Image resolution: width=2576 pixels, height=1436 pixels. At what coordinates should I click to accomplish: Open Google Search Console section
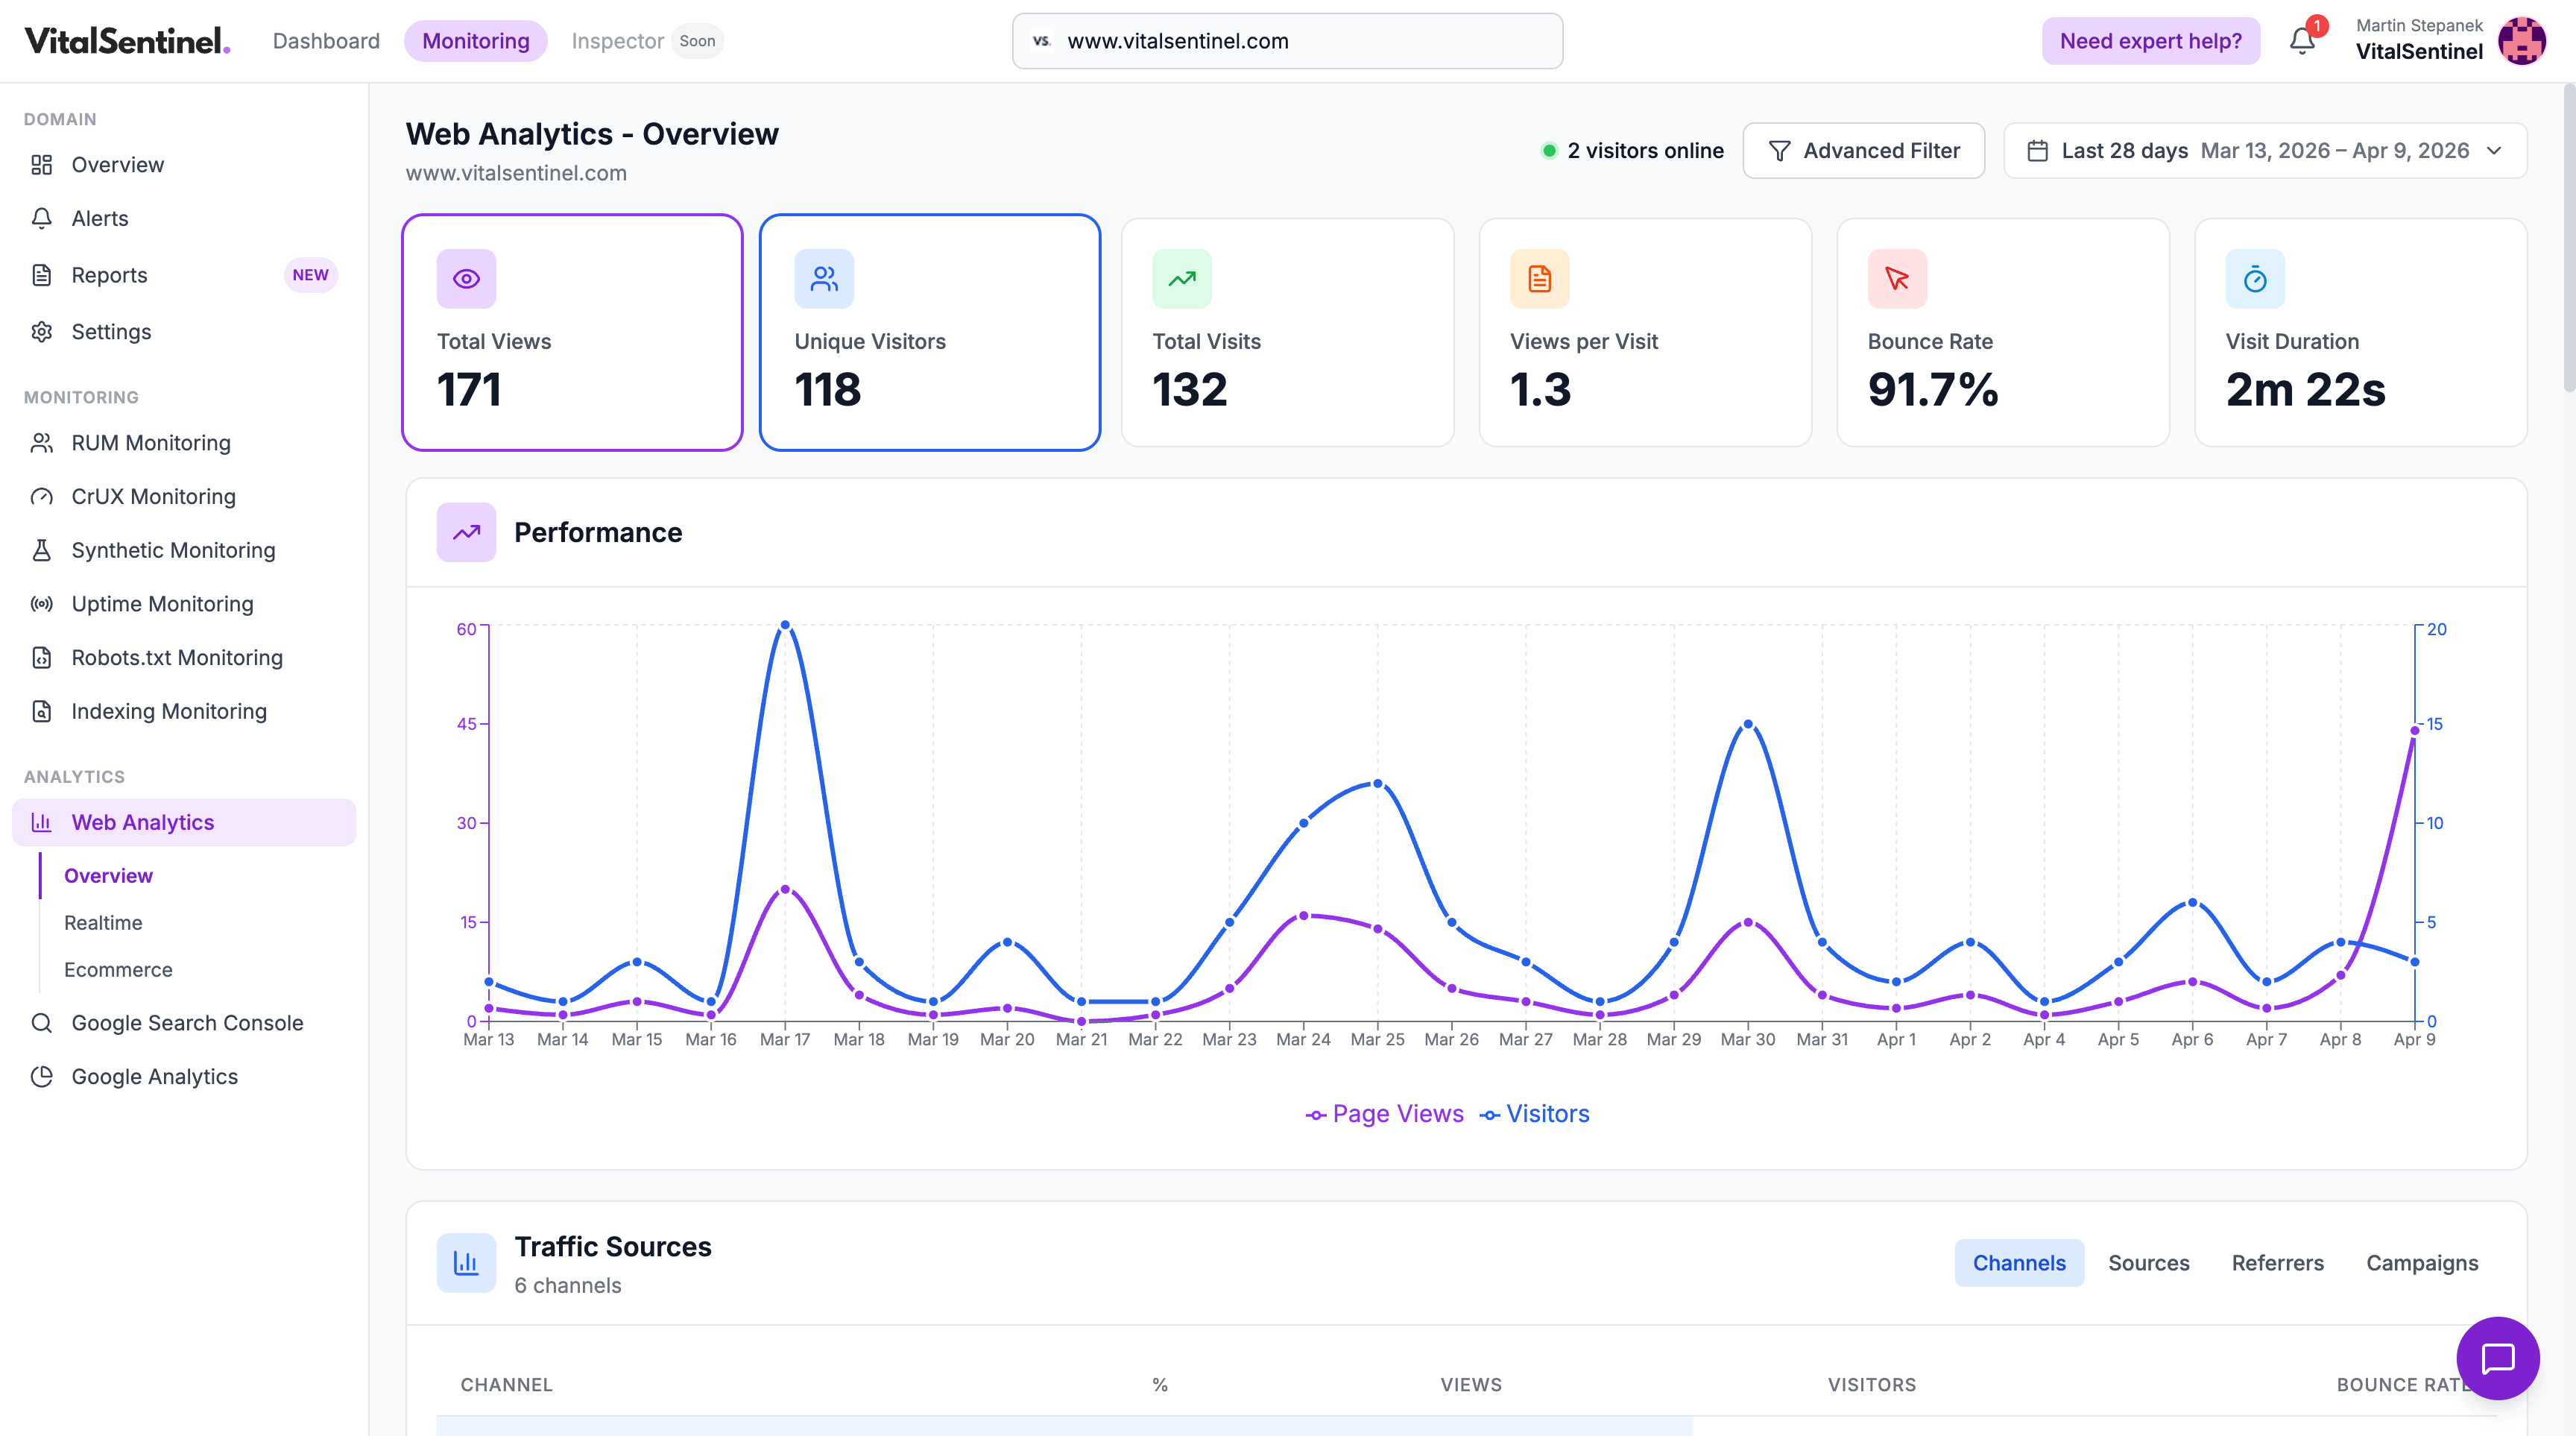[x=186, y=1023]
